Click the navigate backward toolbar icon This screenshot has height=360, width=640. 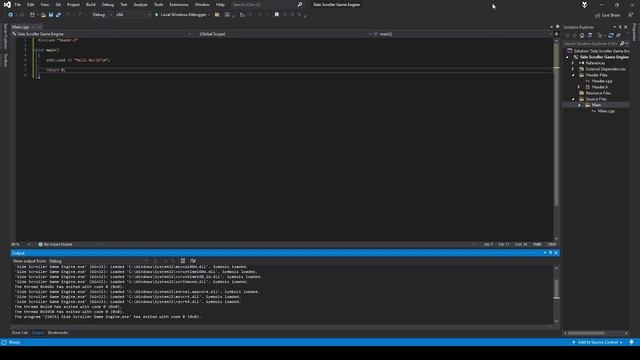pos(10,15)
